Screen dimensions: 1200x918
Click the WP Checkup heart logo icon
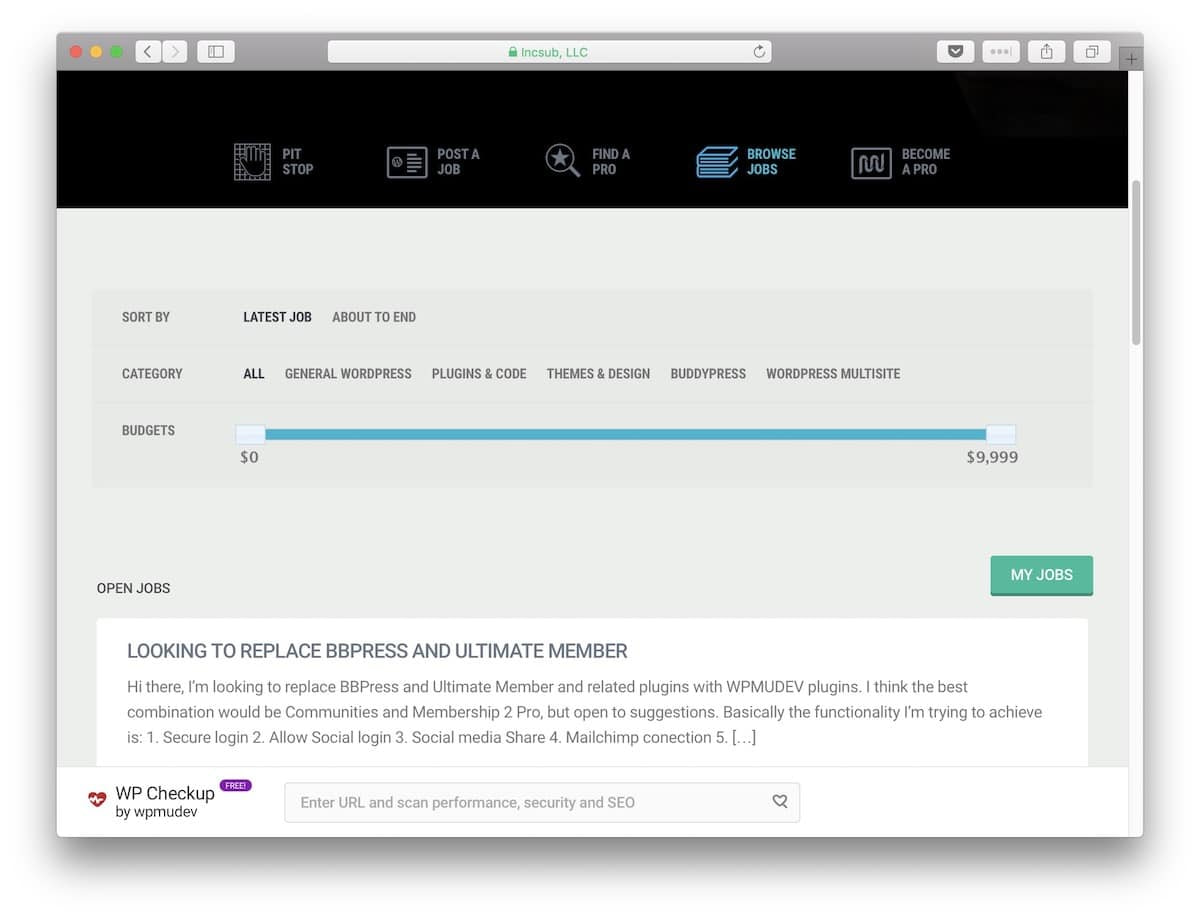coord(97,800)
